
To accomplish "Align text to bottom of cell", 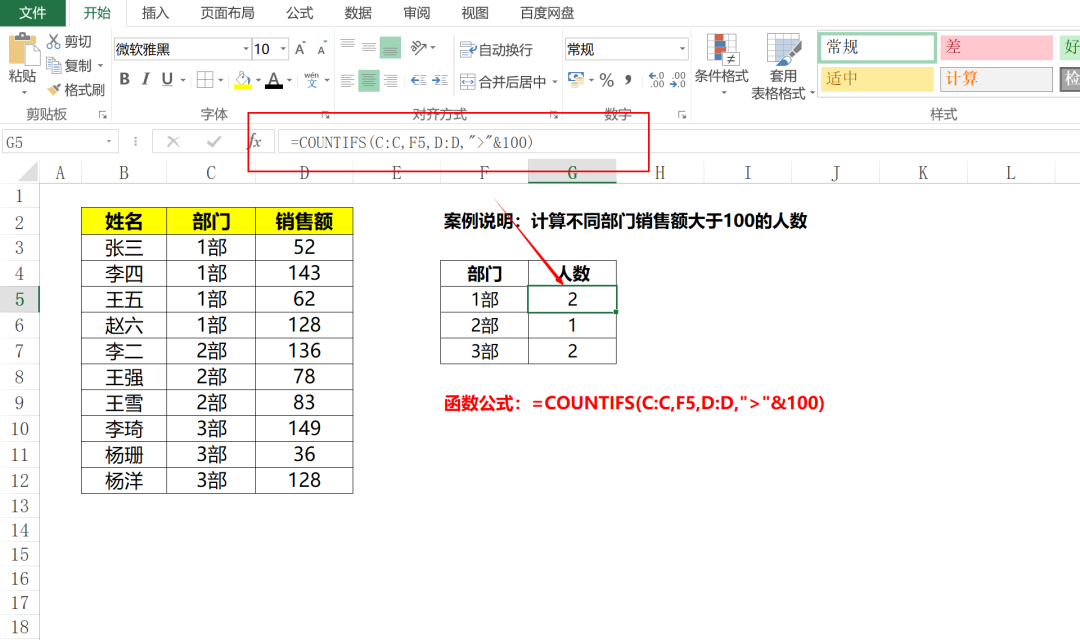I will click(391, 47).
